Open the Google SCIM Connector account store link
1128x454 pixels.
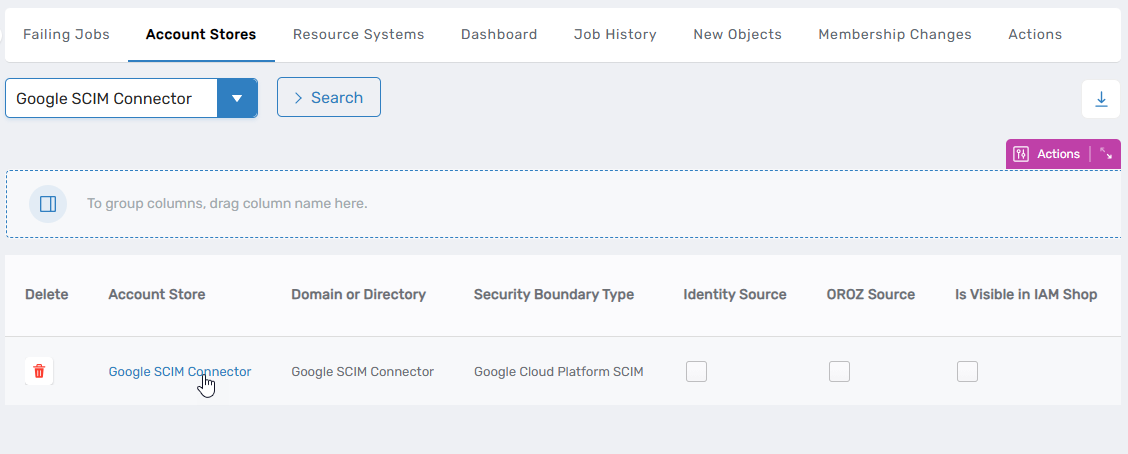click(179, 371)
